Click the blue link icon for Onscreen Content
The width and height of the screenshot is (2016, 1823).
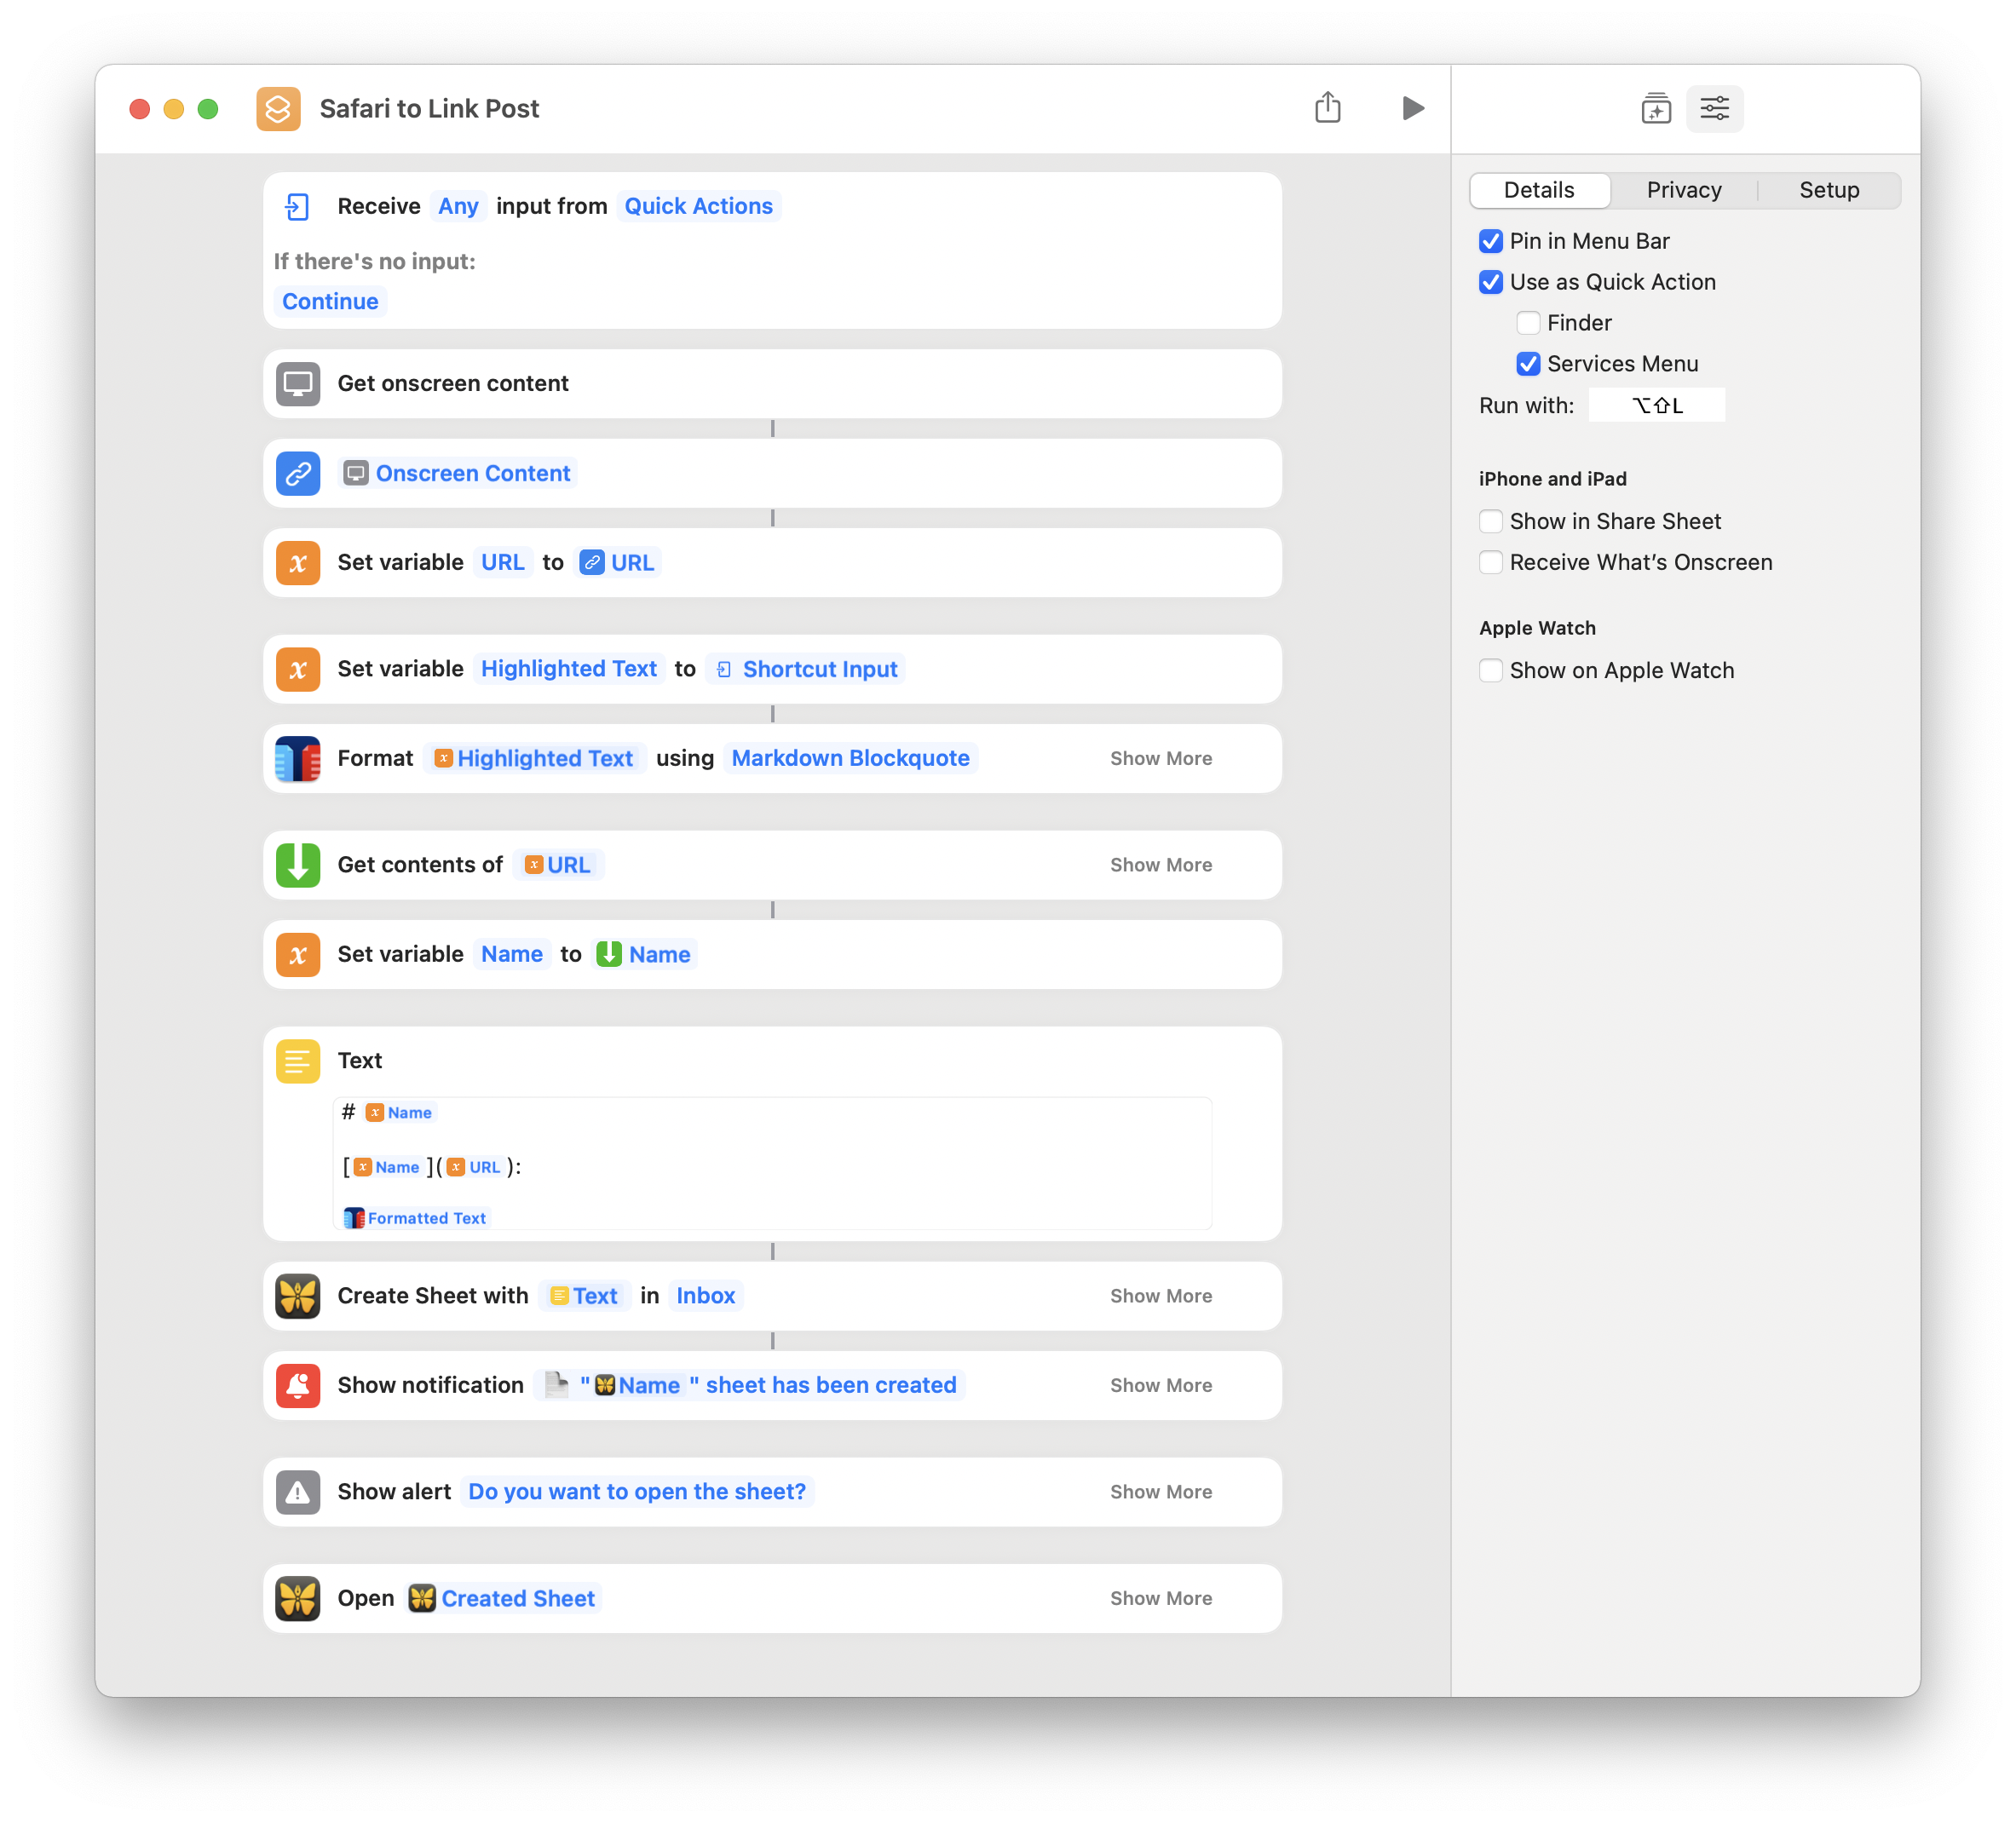click(298, 473)
